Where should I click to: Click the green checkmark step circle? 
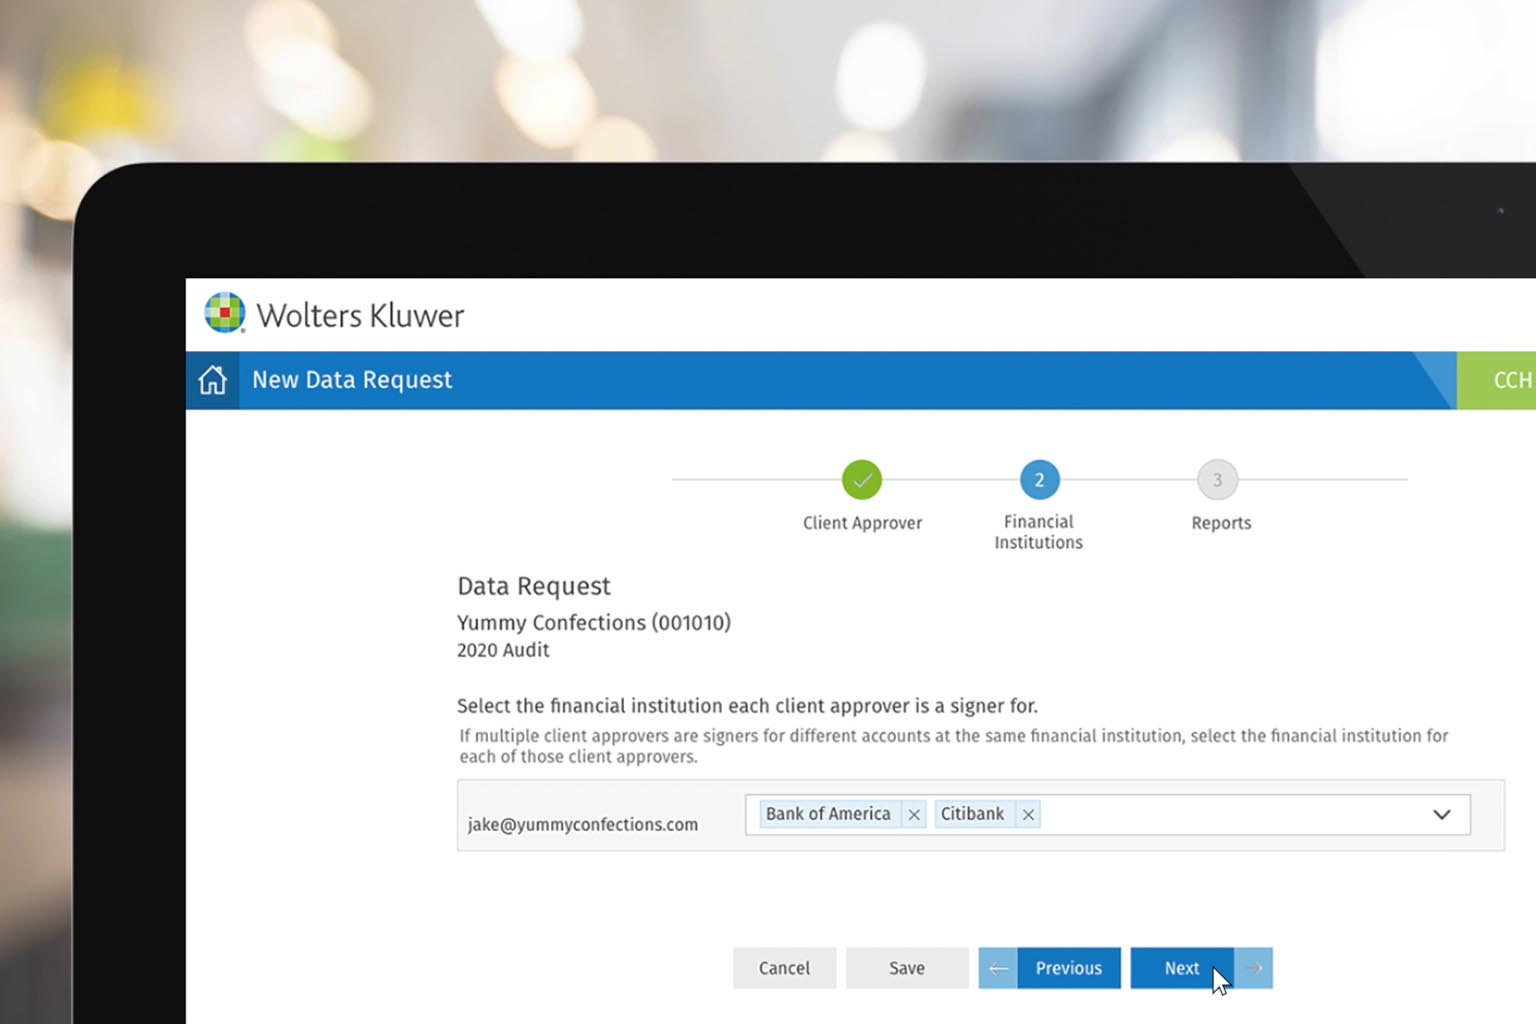click(861, 480)
